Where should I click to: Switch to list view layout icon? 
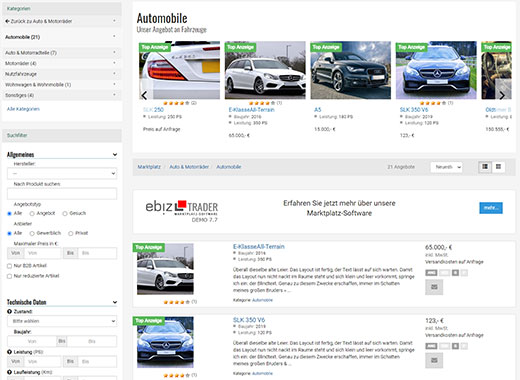[x=485, y=167]
